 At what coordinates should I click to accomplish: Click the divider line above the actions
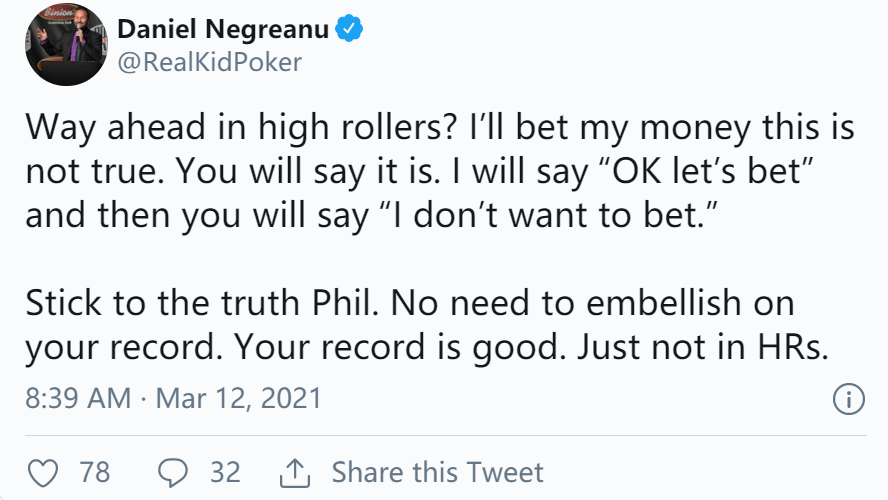[446, 435]
